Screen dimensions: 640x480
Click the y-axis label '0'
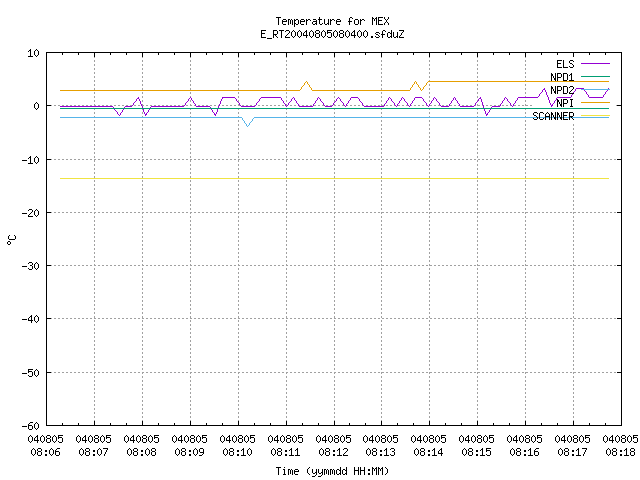(36, 106)
